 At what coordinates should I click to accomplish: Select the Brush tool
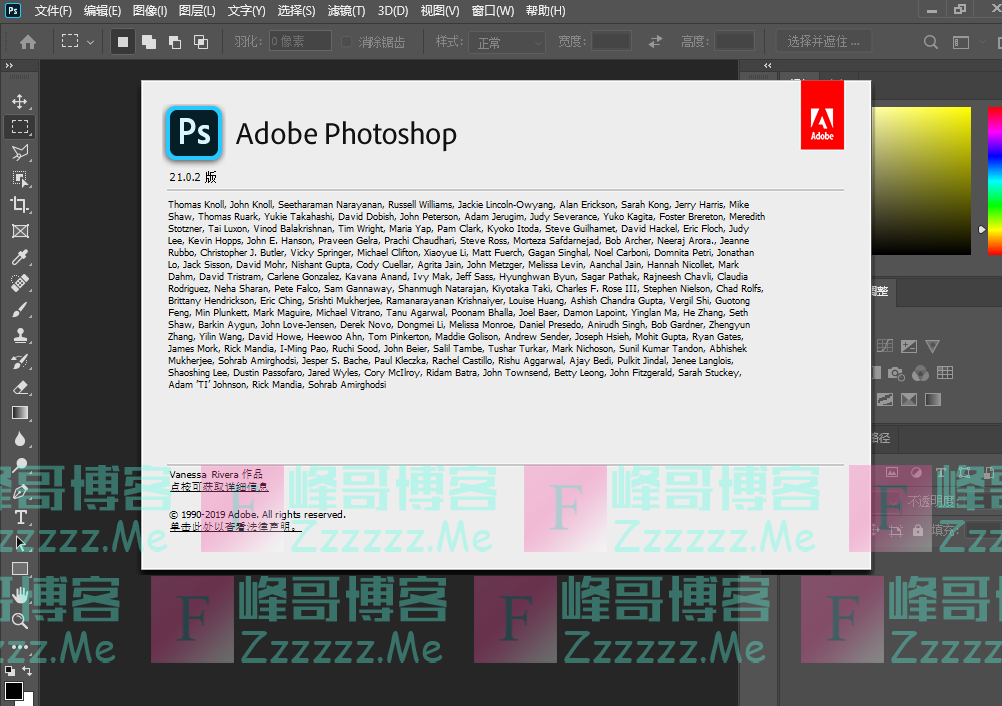20,309
